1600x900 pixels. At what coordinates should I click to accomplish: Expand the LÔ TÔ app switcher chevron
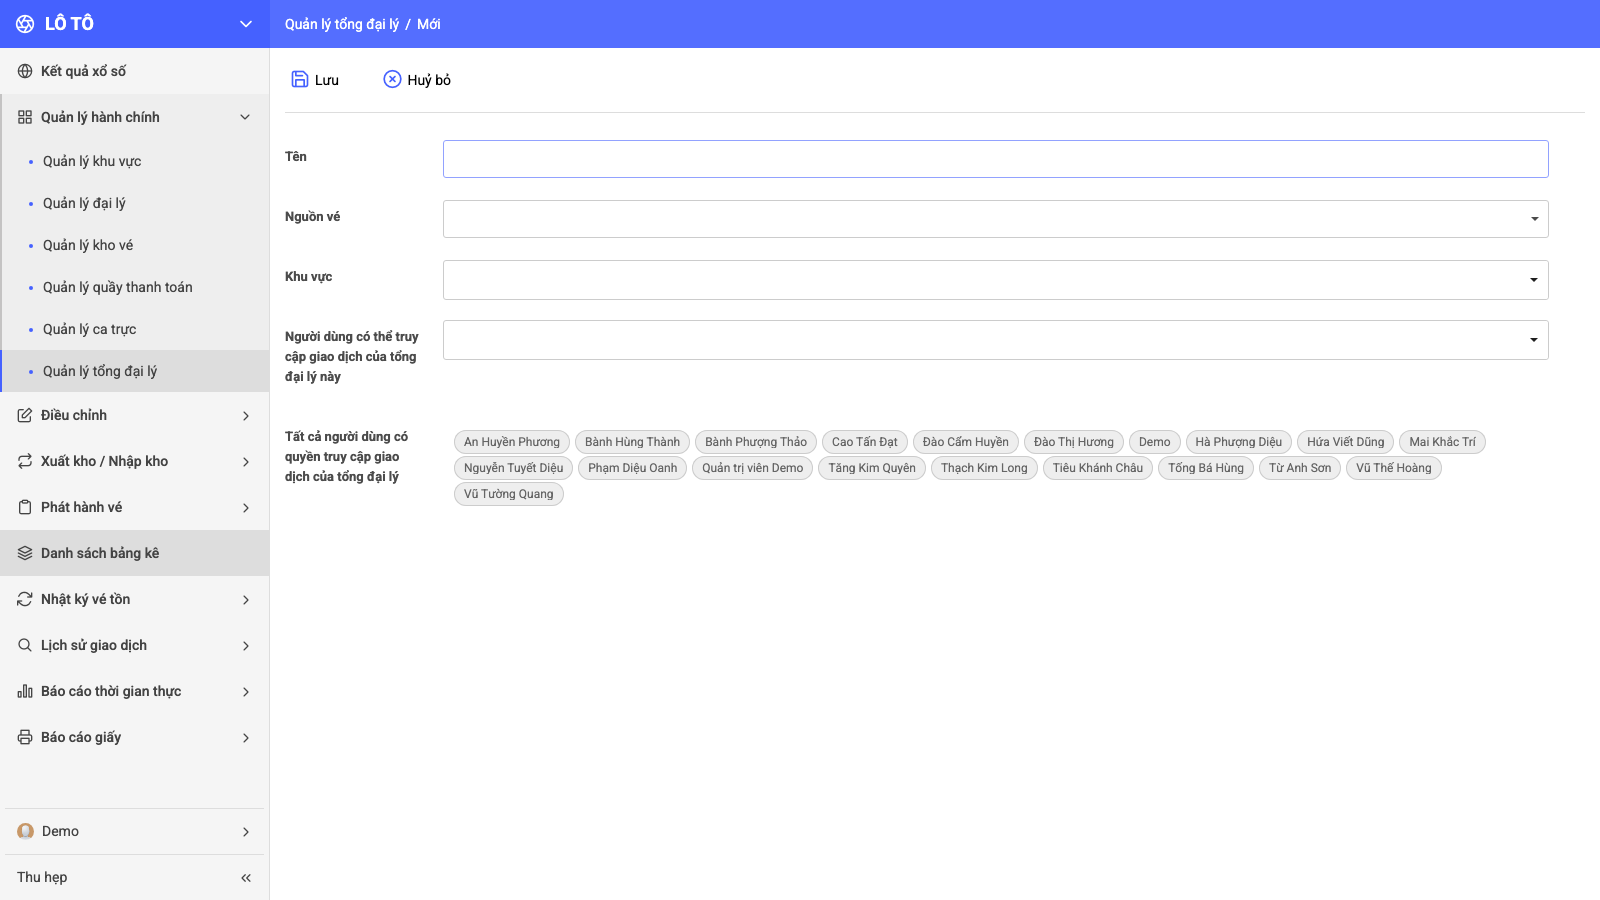246,24
